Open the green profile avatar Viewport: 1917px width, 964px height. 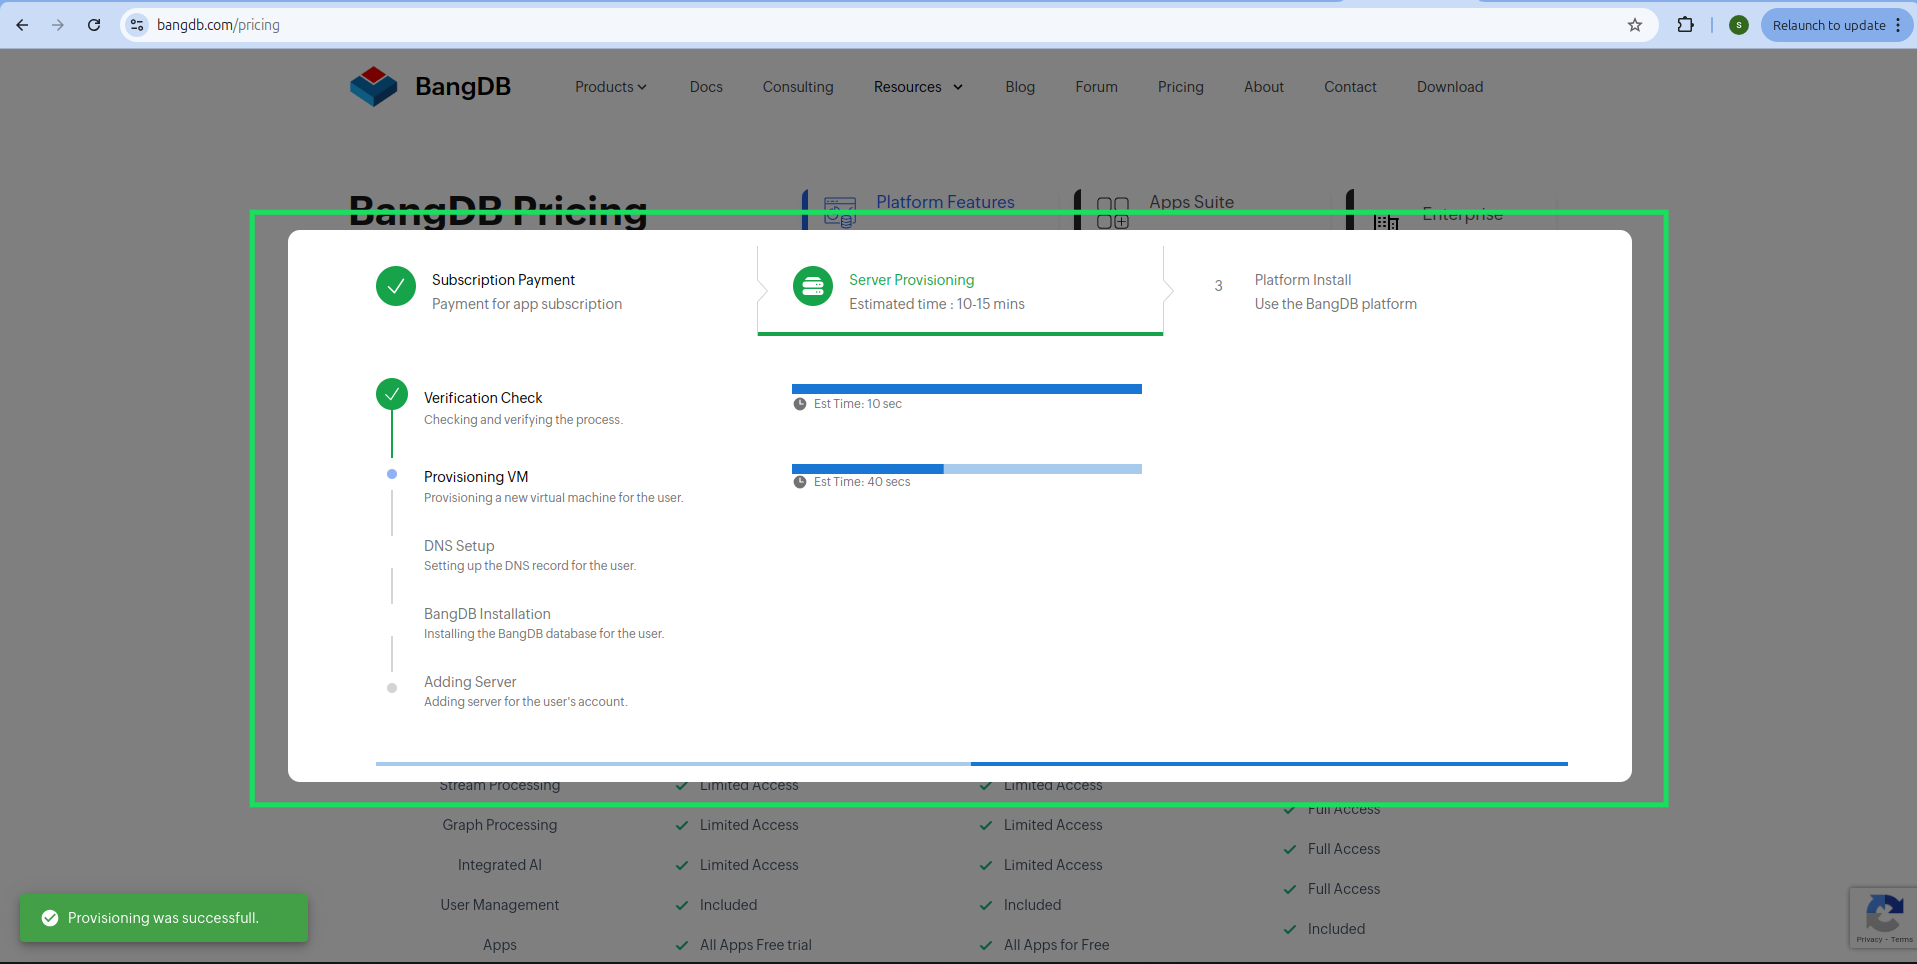coord(1739,25)
